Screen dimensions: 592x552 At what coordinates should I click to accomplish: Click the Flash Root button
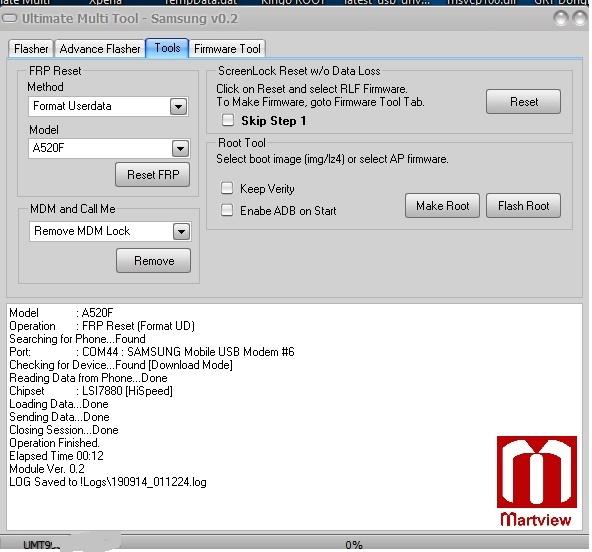tap(523, 206)
